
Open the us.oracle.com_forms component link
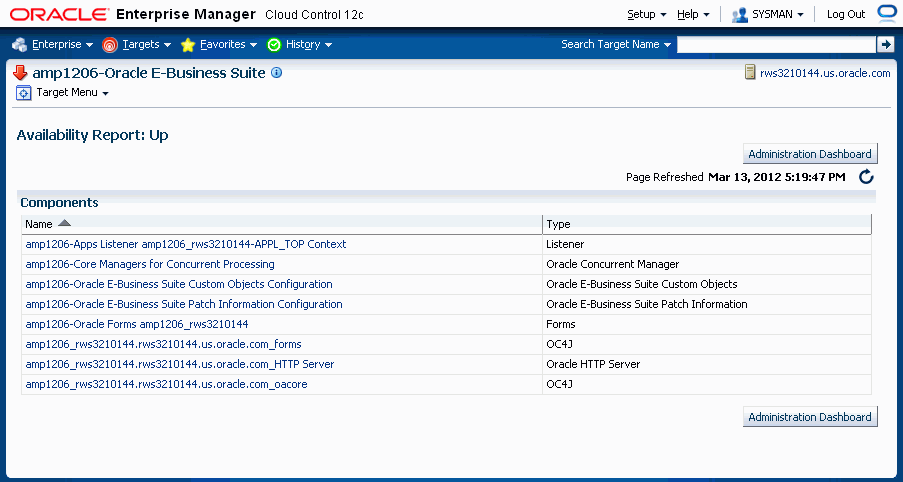point(164,344)
